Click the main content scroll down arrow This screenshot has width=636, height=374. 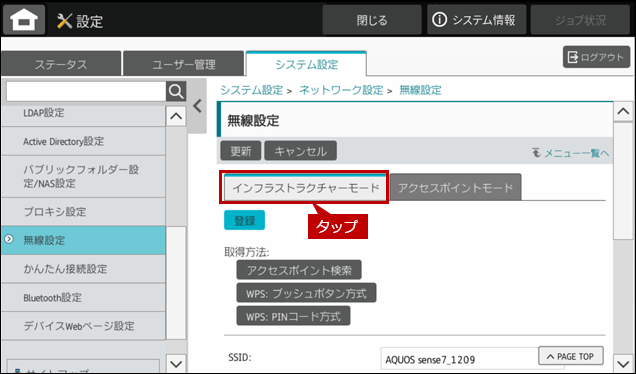(623, 363)
